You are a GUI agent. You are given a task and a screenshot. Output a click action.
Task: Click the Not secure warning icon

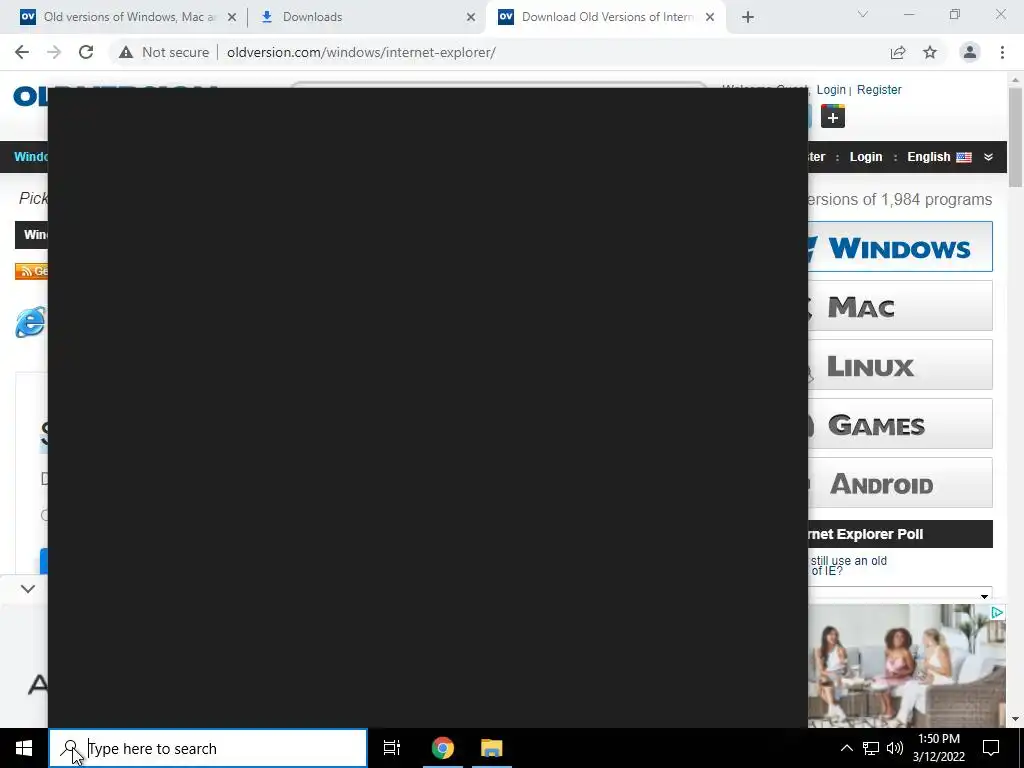point(126,52)
